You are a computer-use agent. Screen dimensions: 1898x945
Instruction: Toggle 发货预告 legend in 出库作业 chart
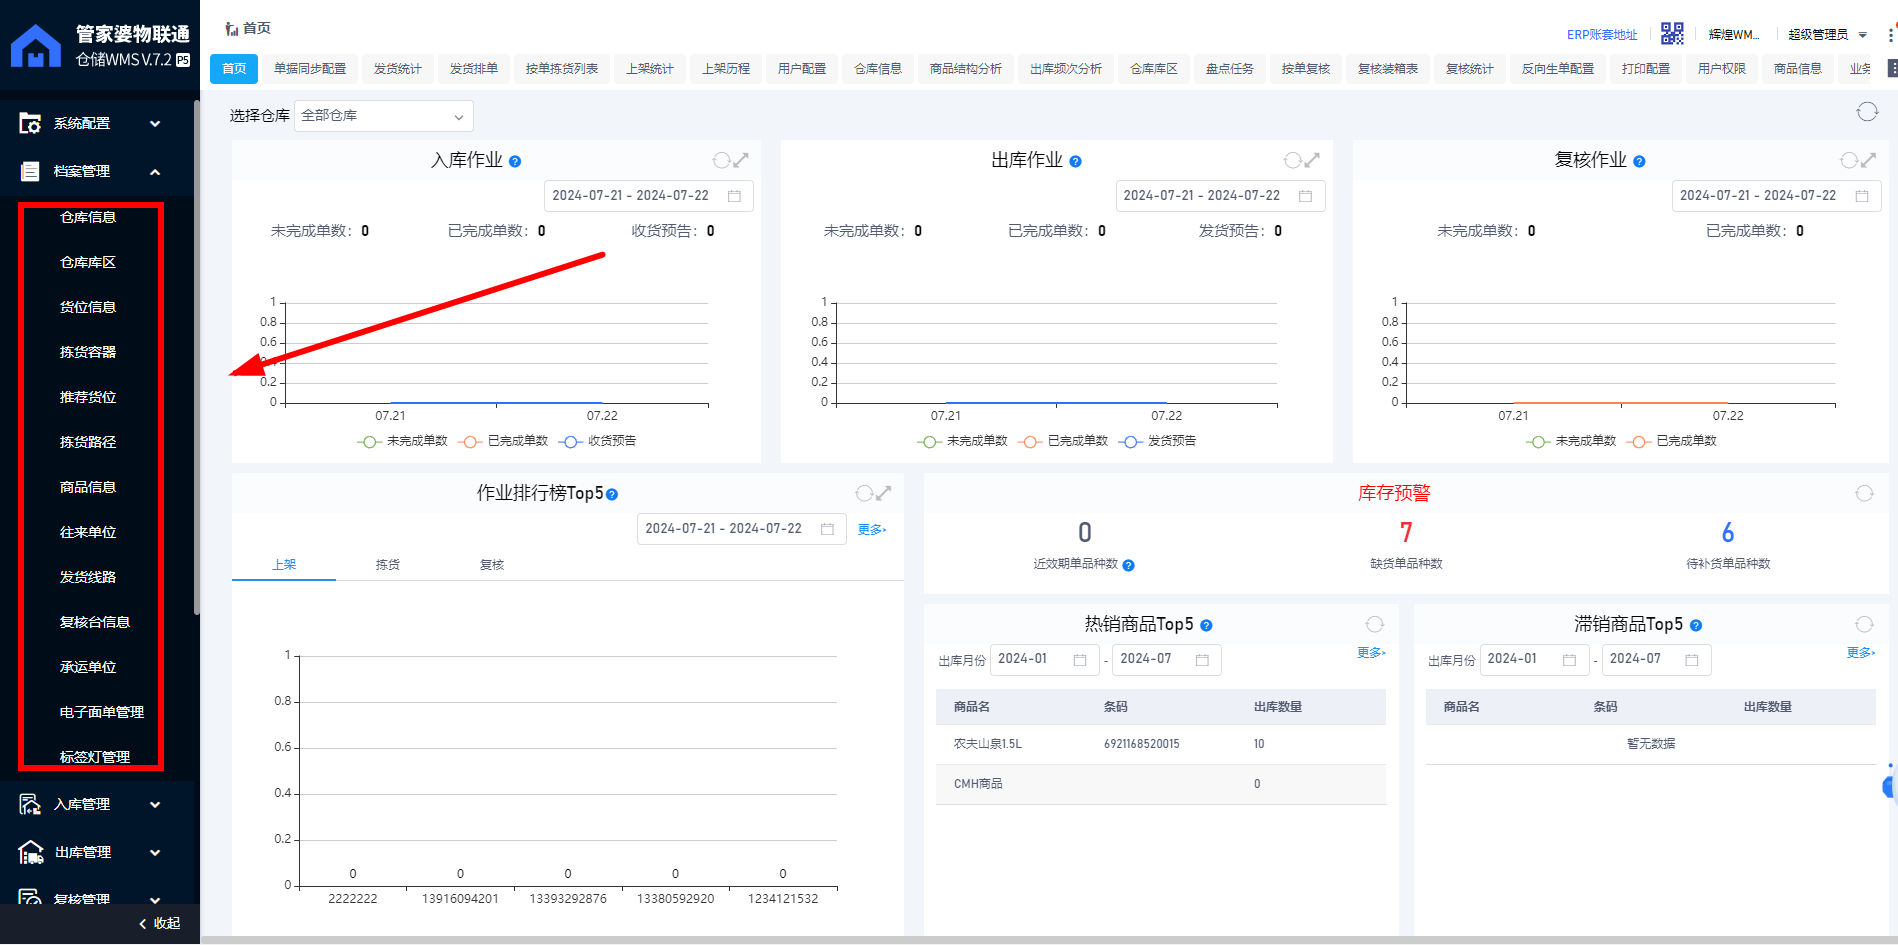tap(1157, 441)
